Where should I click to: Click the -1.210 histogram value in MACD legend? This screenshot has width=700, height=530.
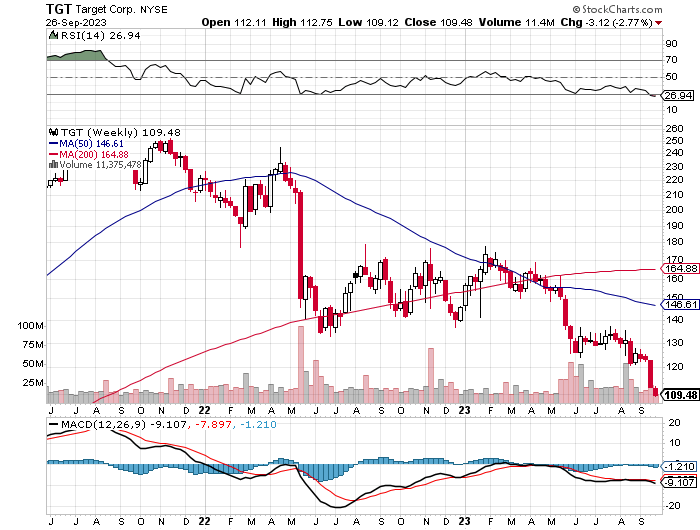click(258, 424)
